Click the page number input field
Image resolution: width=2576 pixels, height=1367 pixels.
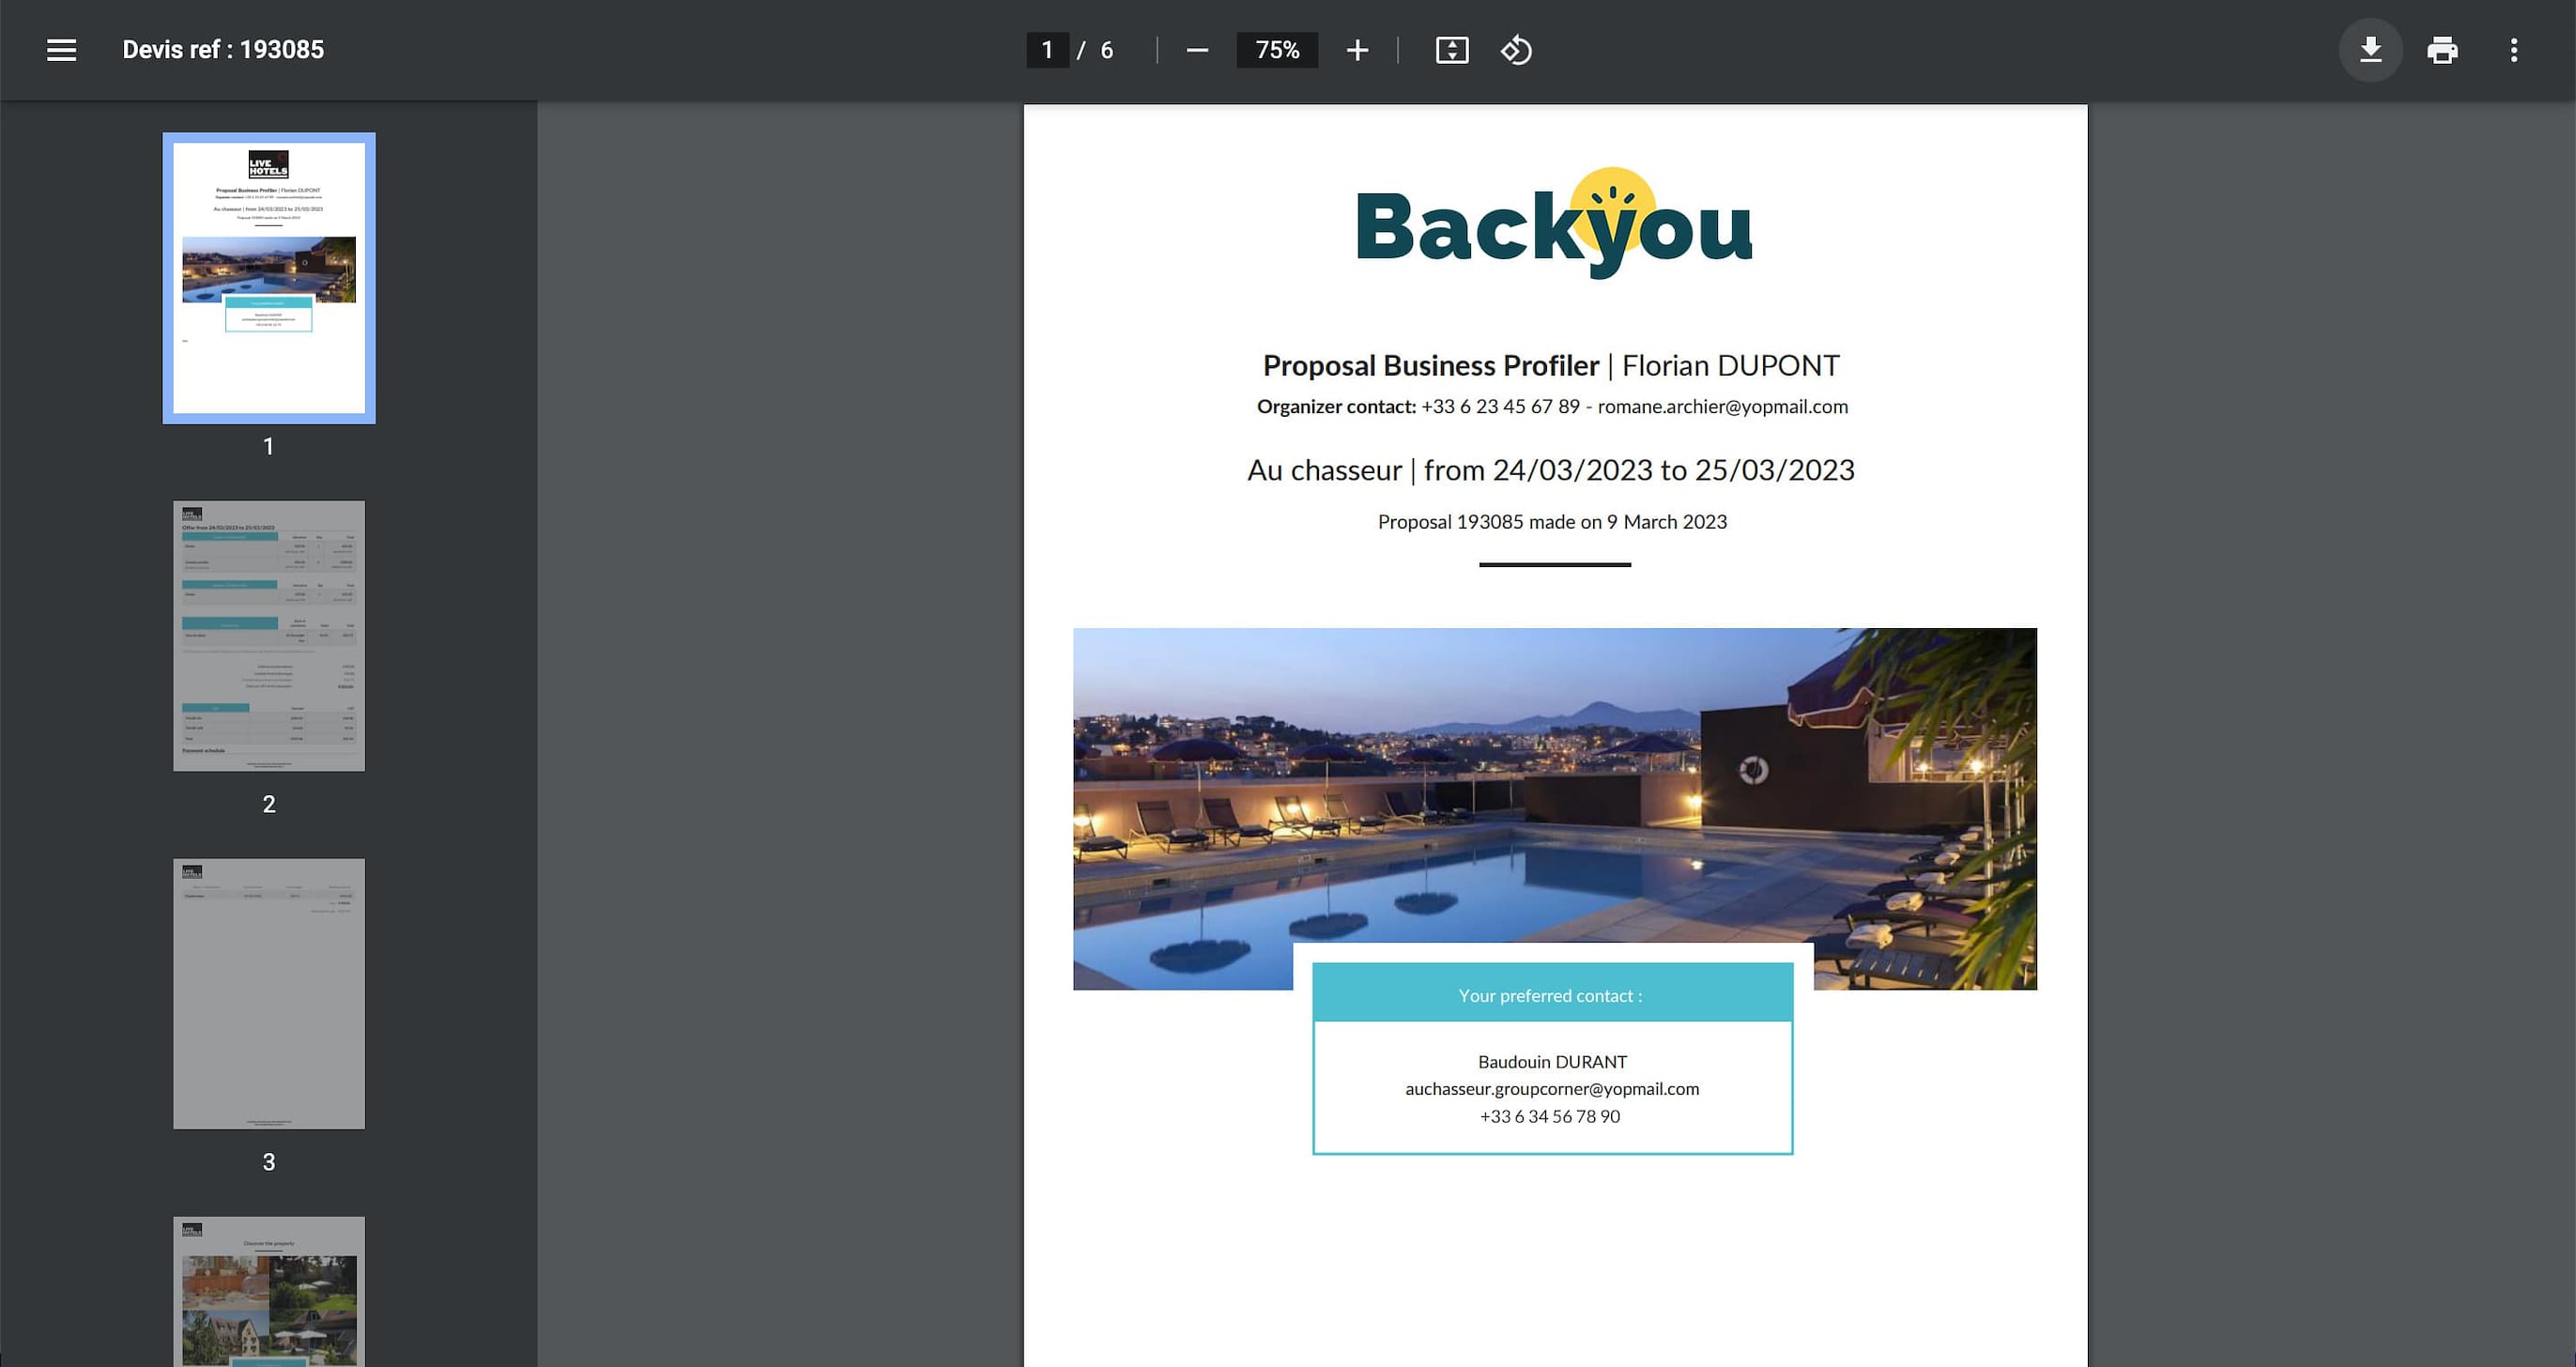(1046, 49)
